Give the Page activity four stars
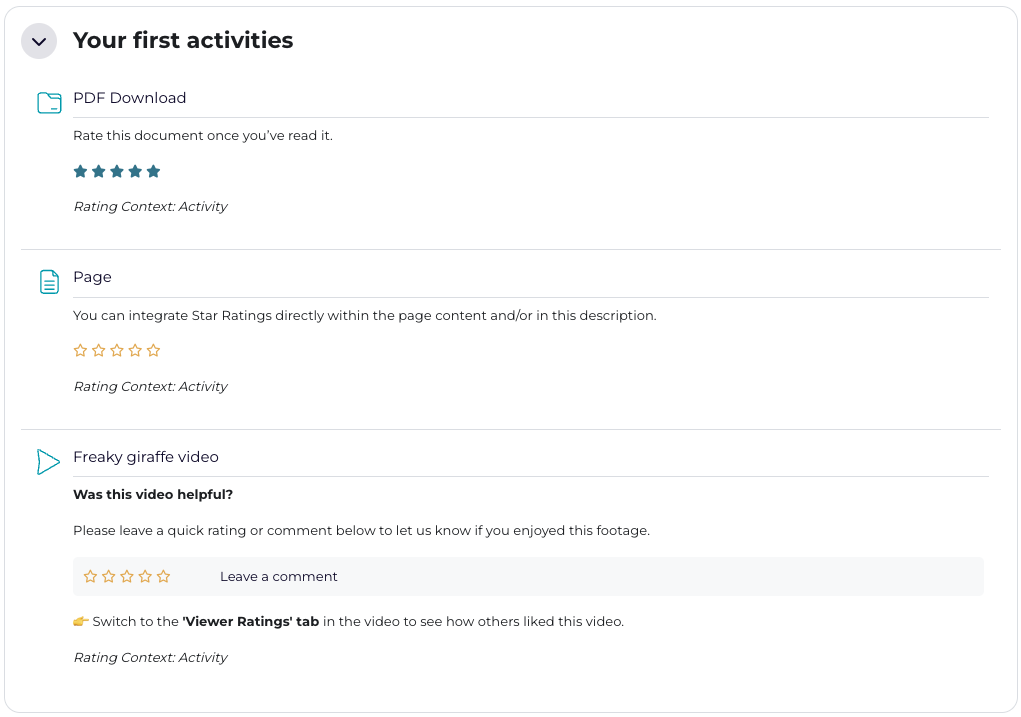This screenshot has width=1021, height=717. pos(135,350)
